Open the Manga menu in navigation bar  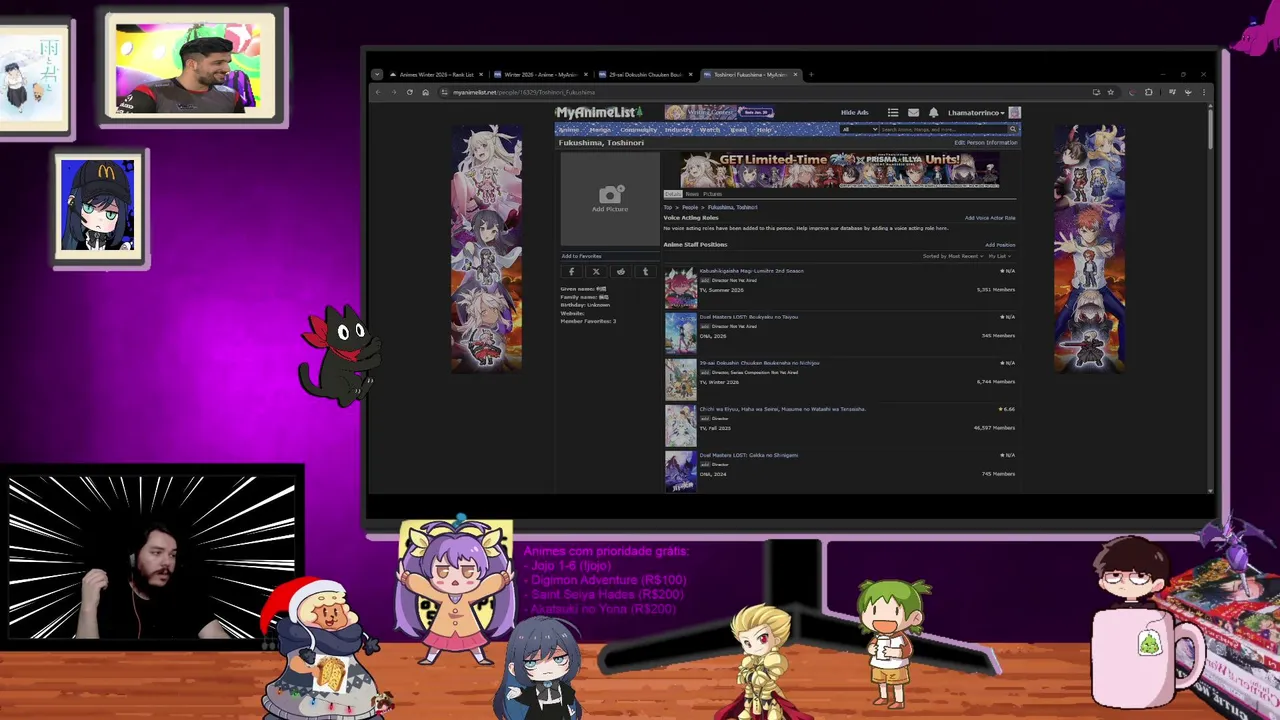[600, 130]
